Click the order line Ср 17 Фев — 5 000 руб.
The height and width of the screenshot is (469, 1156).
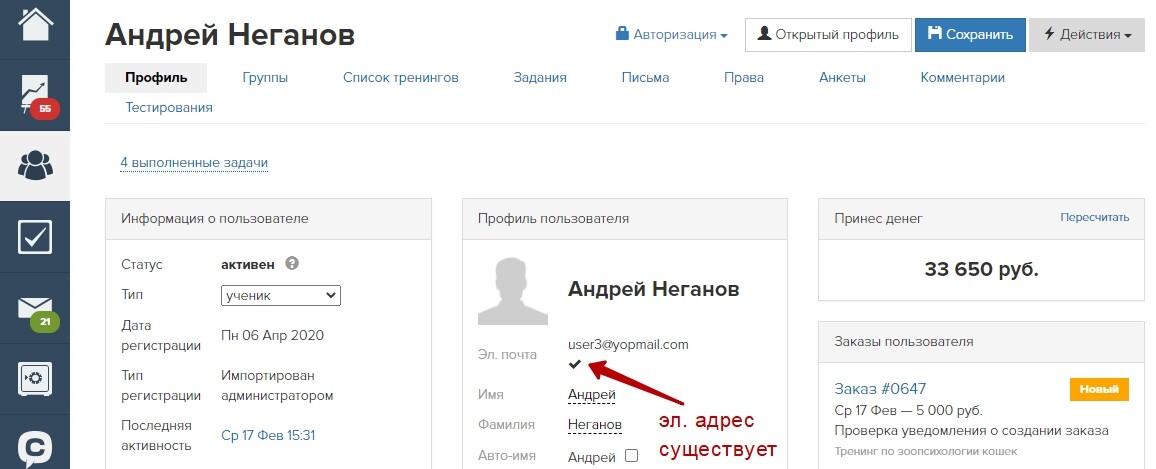click(x=908, y=411)
